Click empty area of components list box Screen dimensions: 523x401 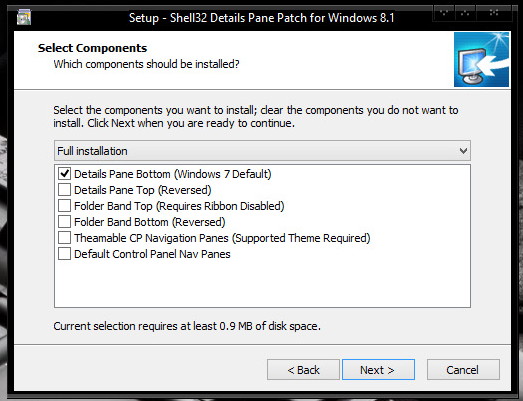tap(262, 284)
